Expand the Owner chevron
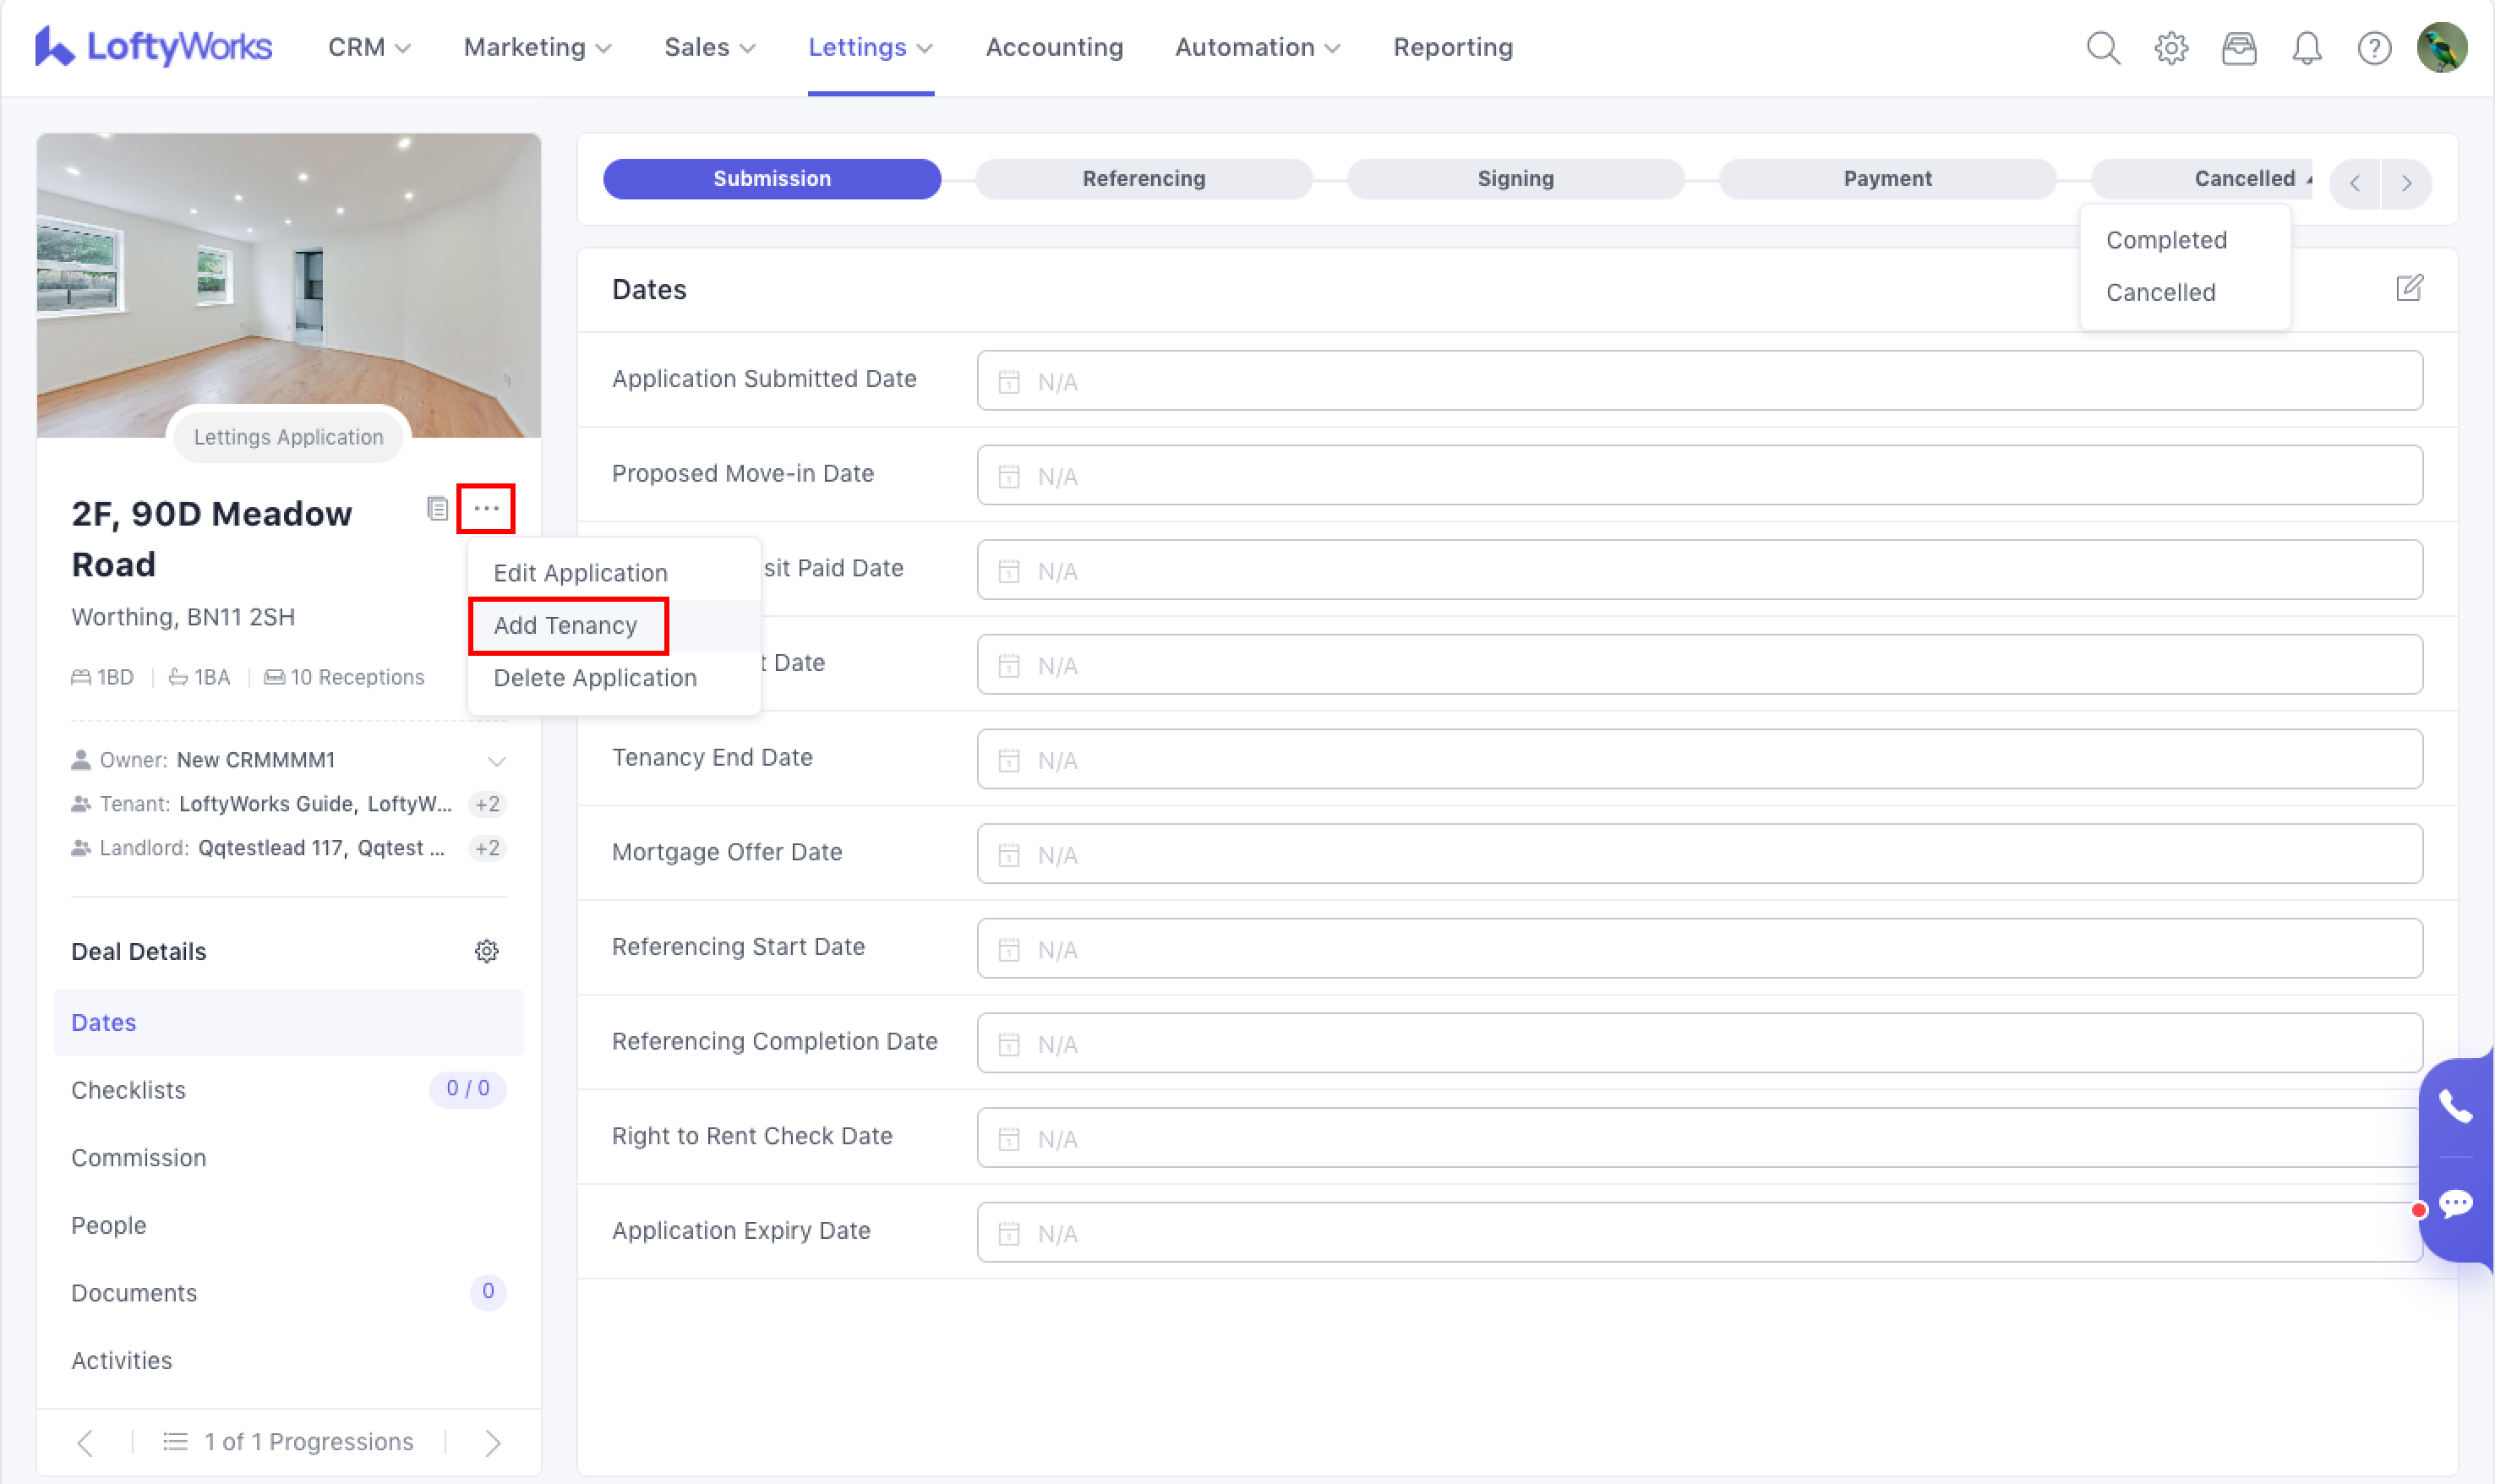Viewport: 2495px width, 1484px height. pos(496,761)
